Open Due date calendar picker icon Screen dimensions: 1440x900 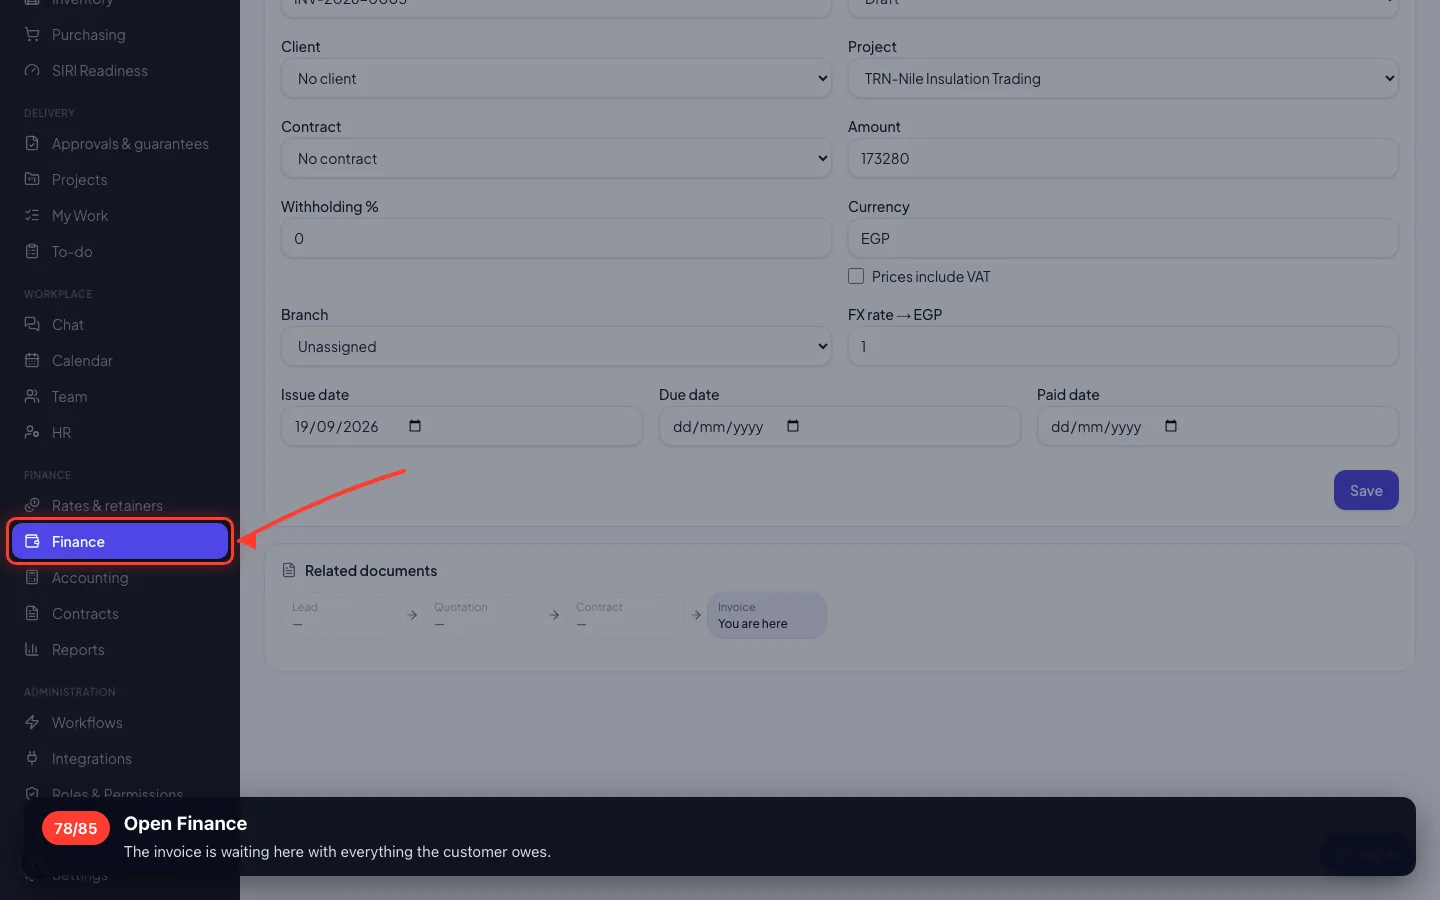(793, 426)
